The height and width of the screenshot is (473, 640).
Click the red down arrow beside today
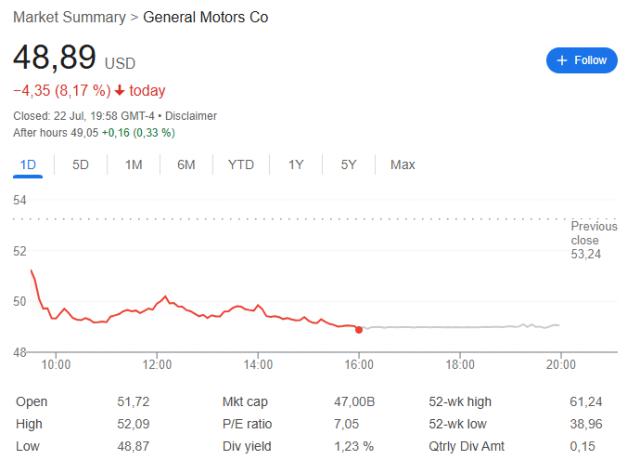point(120,90)
